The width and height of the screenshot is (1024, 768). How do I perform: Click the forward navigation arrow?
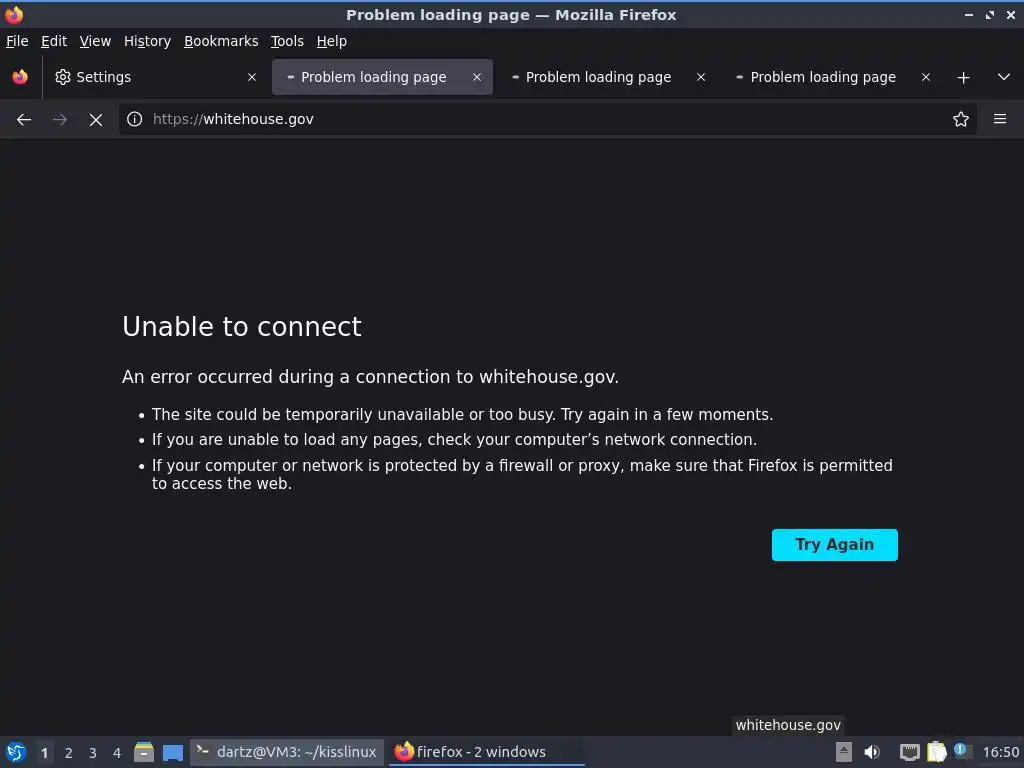(59, 120)
